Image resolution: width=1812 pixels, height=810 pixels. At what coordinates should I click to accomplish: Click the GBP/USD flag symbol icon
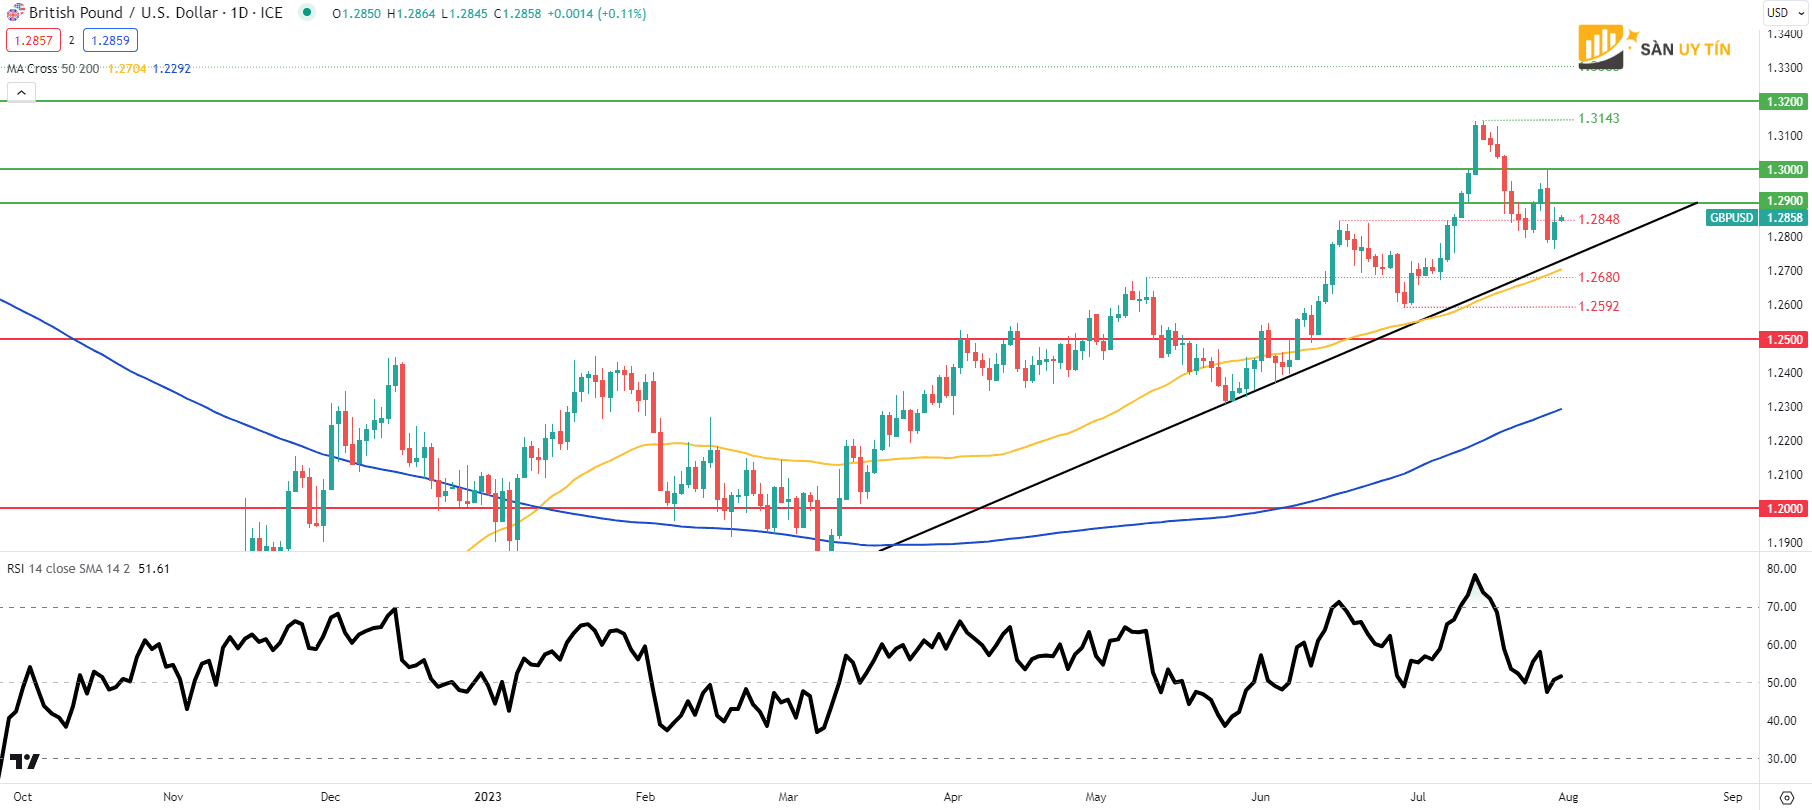15,13
